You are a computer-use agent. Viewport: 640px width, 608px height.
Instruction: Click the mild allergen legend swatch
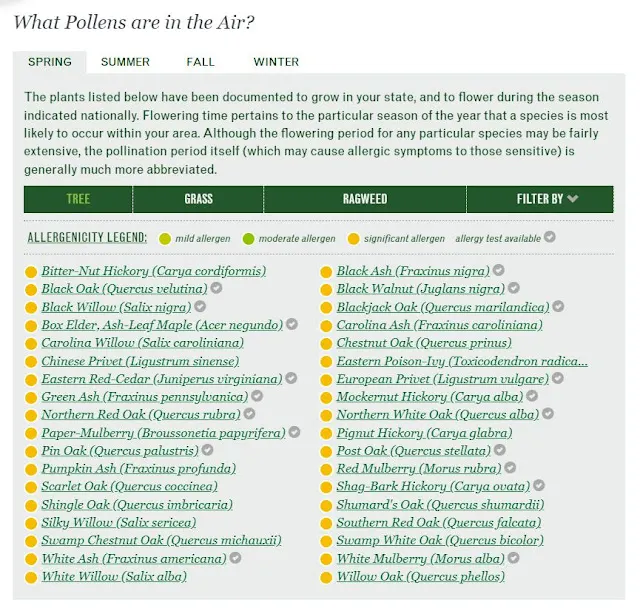pos(165,239)
